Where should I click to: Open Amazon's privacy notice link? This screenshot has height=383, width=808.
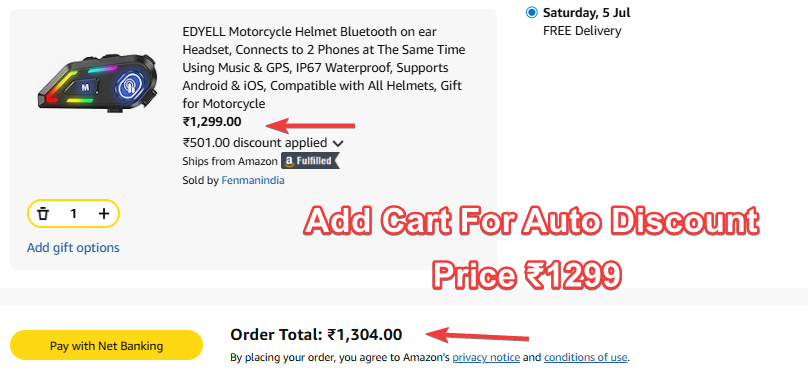486,357
